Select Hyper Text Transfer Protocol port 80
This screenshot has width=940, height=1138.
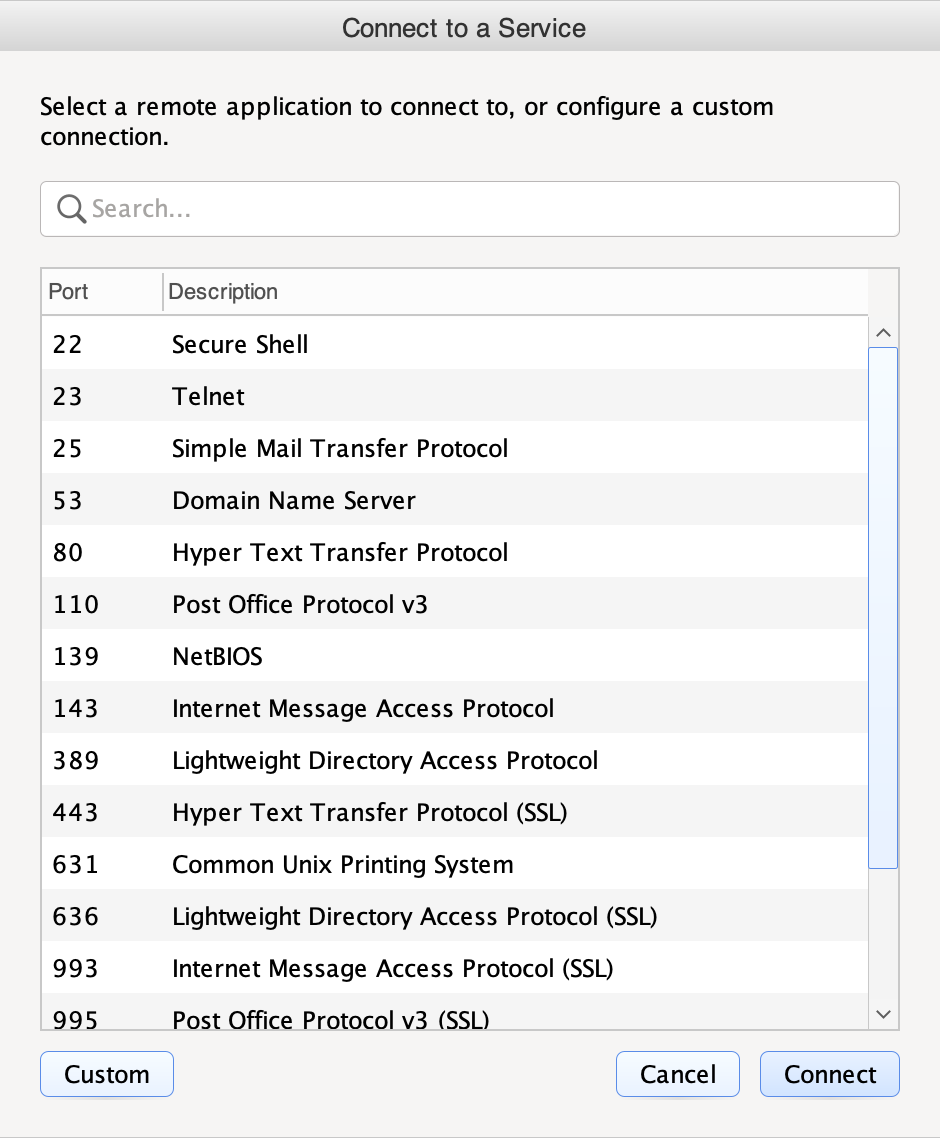pos(454,552)
